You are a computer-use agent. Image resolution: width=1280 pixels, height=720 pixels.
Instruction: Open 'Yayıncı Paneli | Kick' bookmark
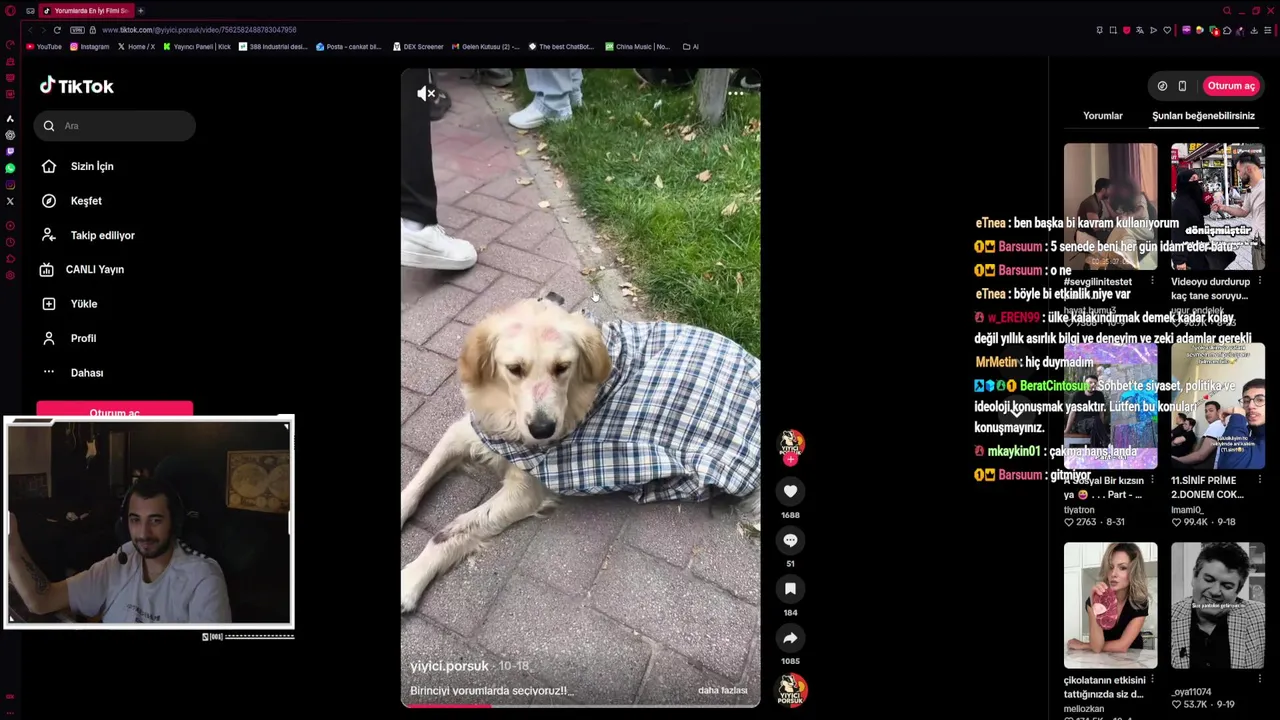(197, 47)
